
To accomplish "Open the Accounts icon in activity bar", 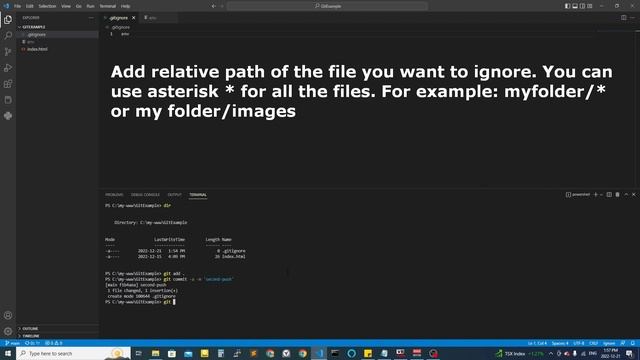I will pyautogui.click(x=8, y=315).
